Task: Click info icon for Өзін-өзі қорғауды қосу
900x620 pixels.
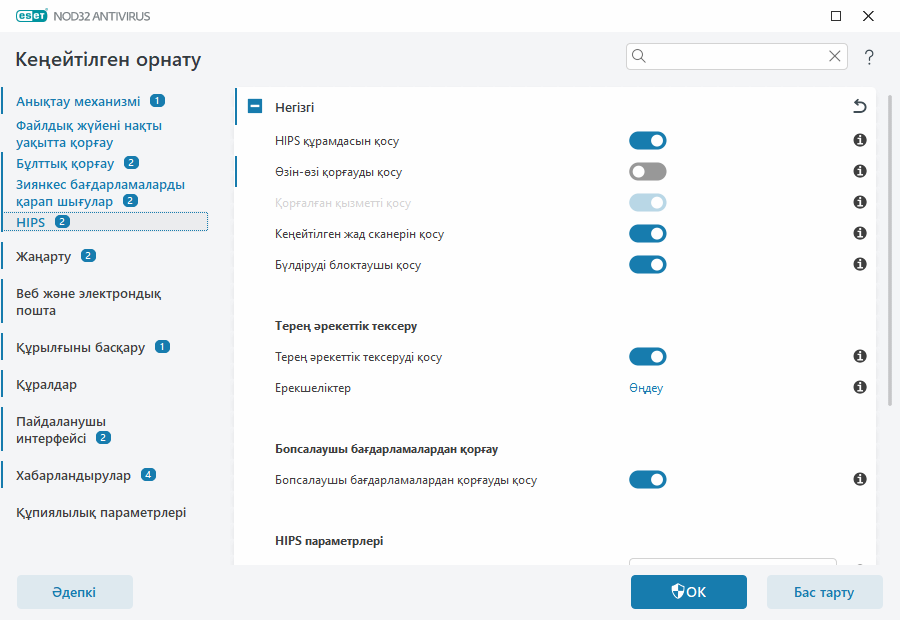Action: tap(859, 172)
